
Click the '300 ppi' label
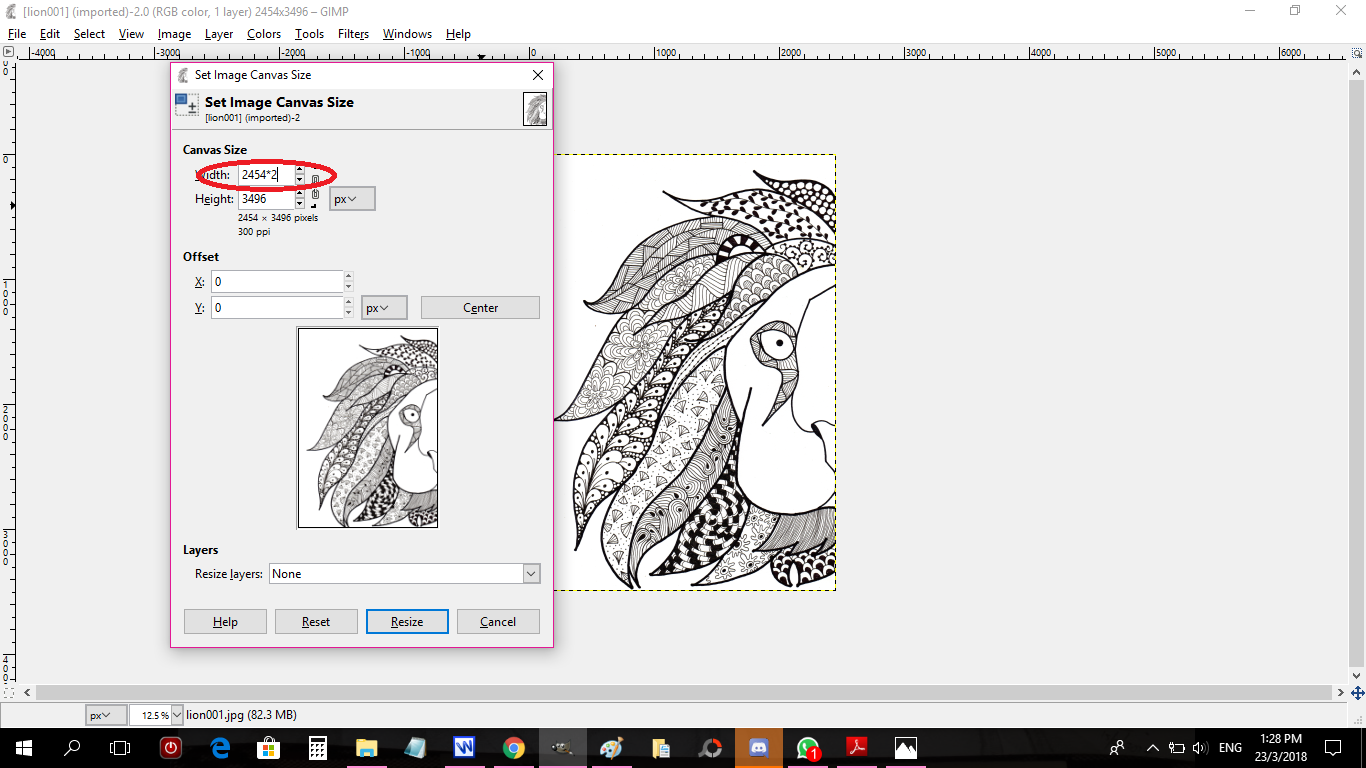[x=254, y=232]
